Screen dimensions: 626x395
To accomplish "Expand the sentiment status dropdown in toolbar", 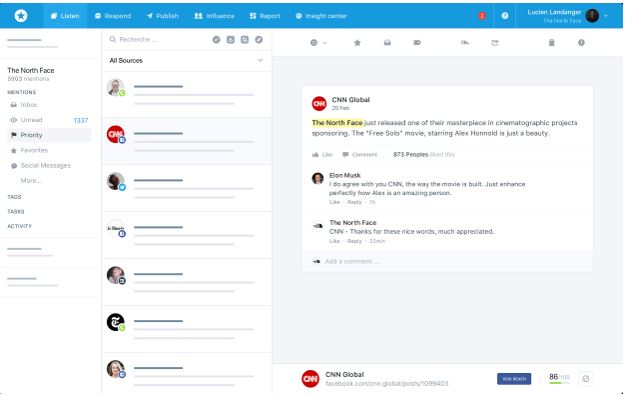I will [318, 43].
